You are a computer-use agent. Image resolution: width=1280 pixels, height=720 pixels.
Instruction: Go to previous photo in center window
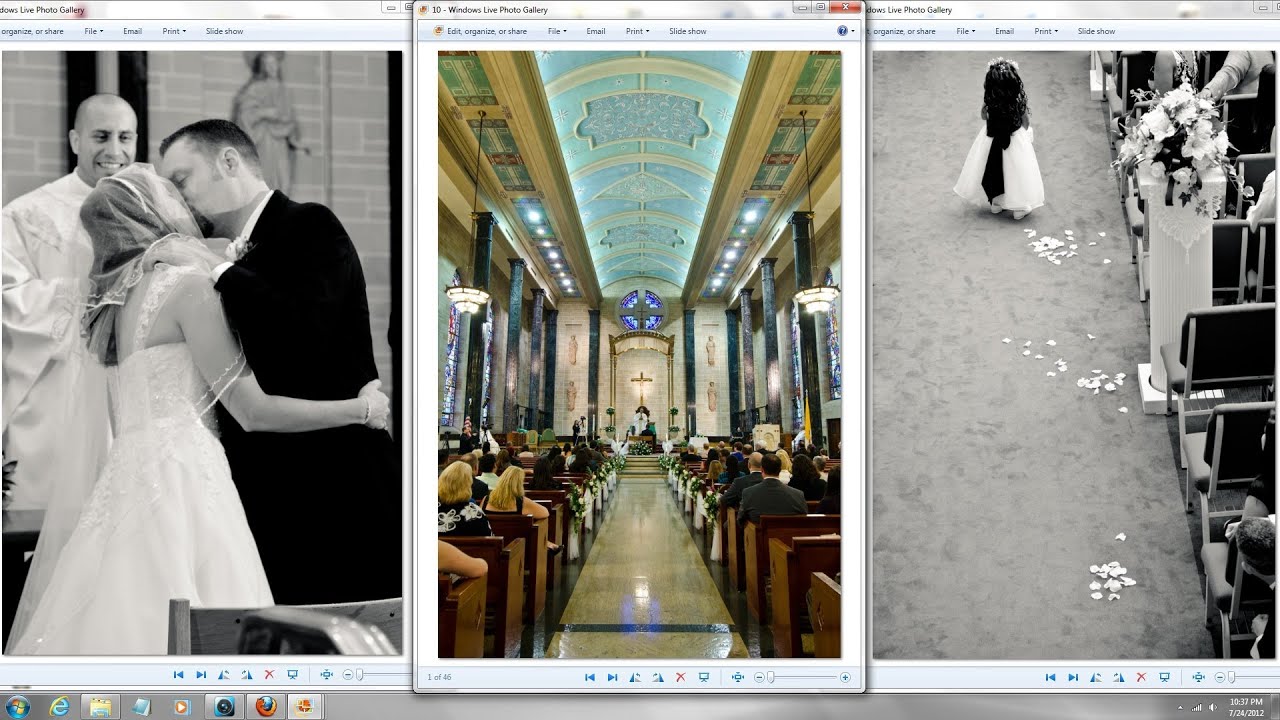tap(590, 677)
